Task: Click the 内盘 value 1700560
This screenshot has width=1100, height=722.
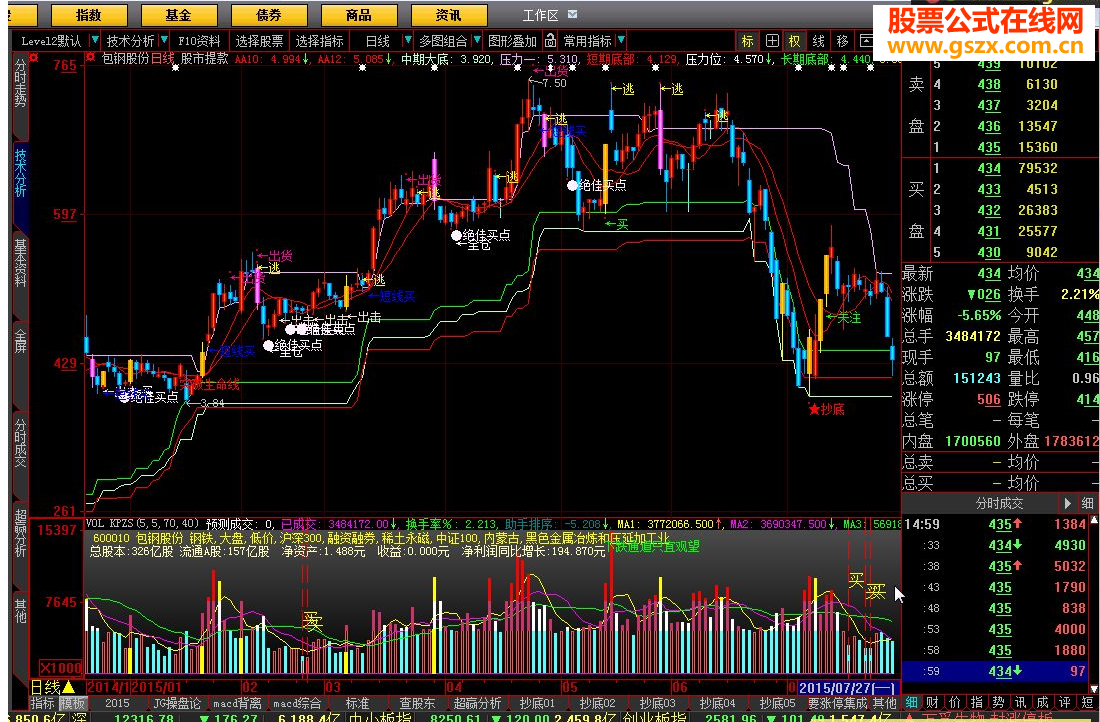Action: [972, 441]
